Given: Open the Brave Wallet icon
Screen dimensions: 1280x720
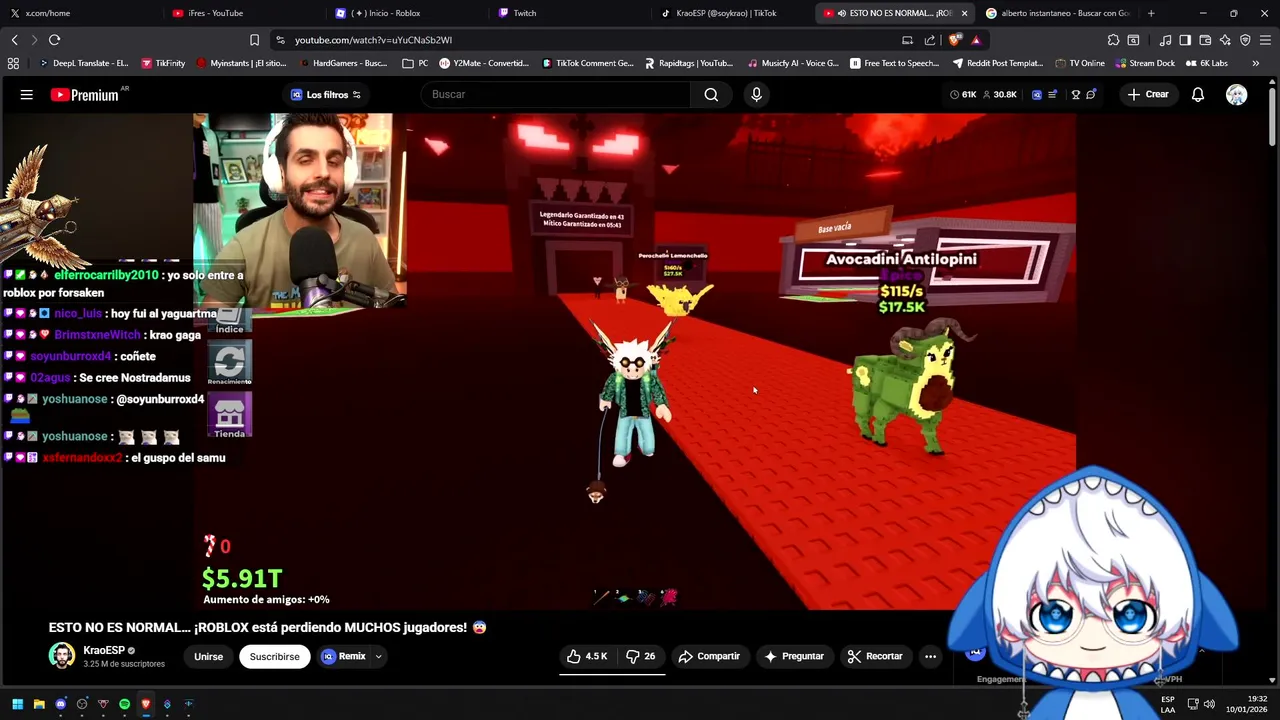Looking at the screenshot, I should click(1205, 40).
